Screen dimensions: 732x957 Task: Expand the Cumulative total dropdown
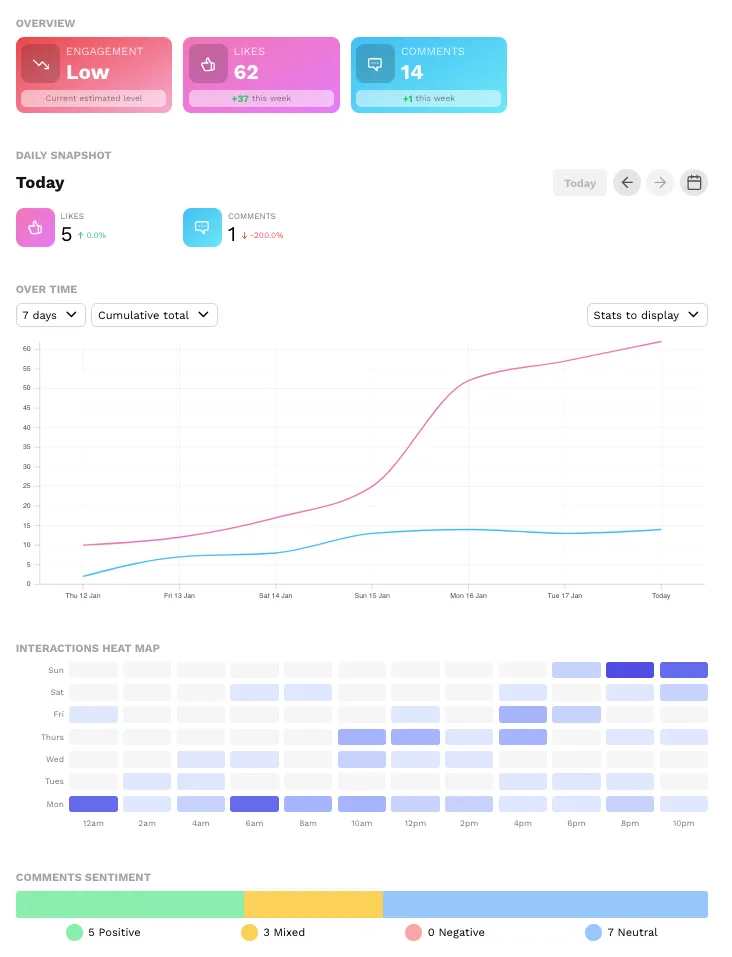point(154,315)
